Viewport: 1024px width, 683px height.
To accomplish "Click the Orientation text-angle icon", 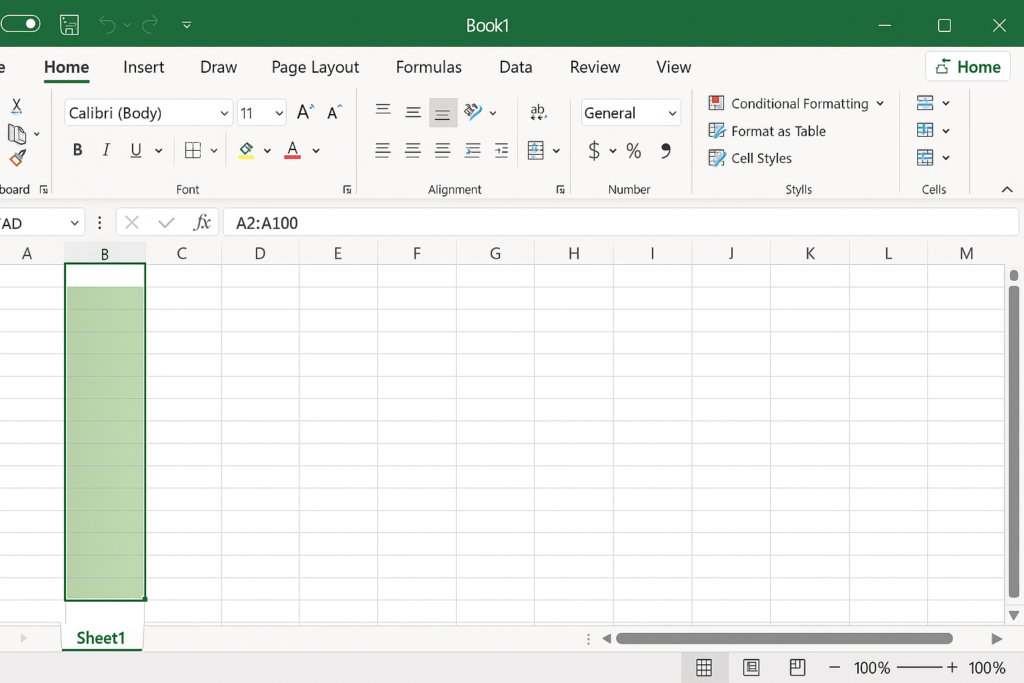I will point(473,112).
